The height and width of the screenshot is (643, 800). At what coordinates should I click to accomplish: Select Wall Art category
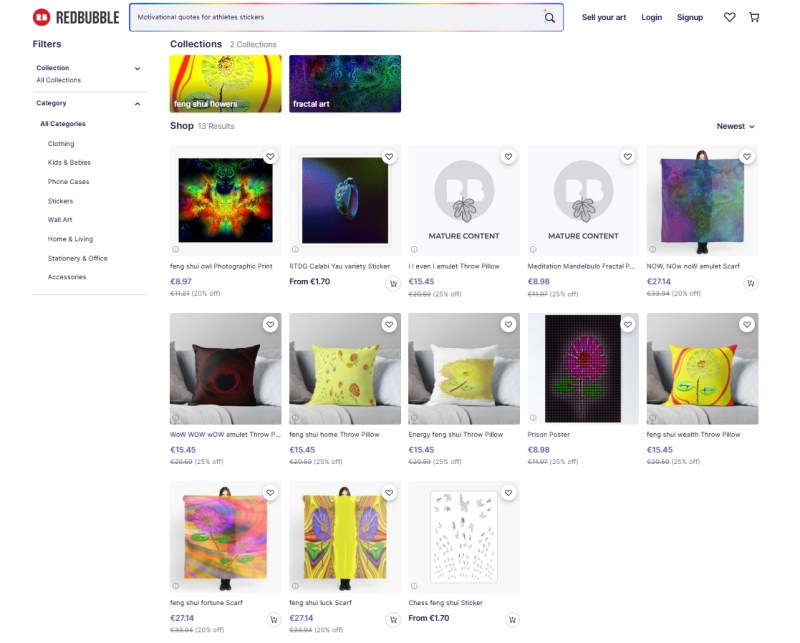[60, 220]
